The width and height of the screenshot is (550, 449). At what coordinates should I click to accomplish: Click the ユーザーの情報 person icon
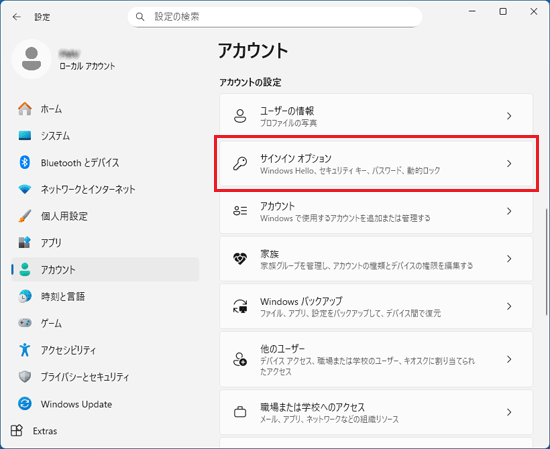pos(240,116)
